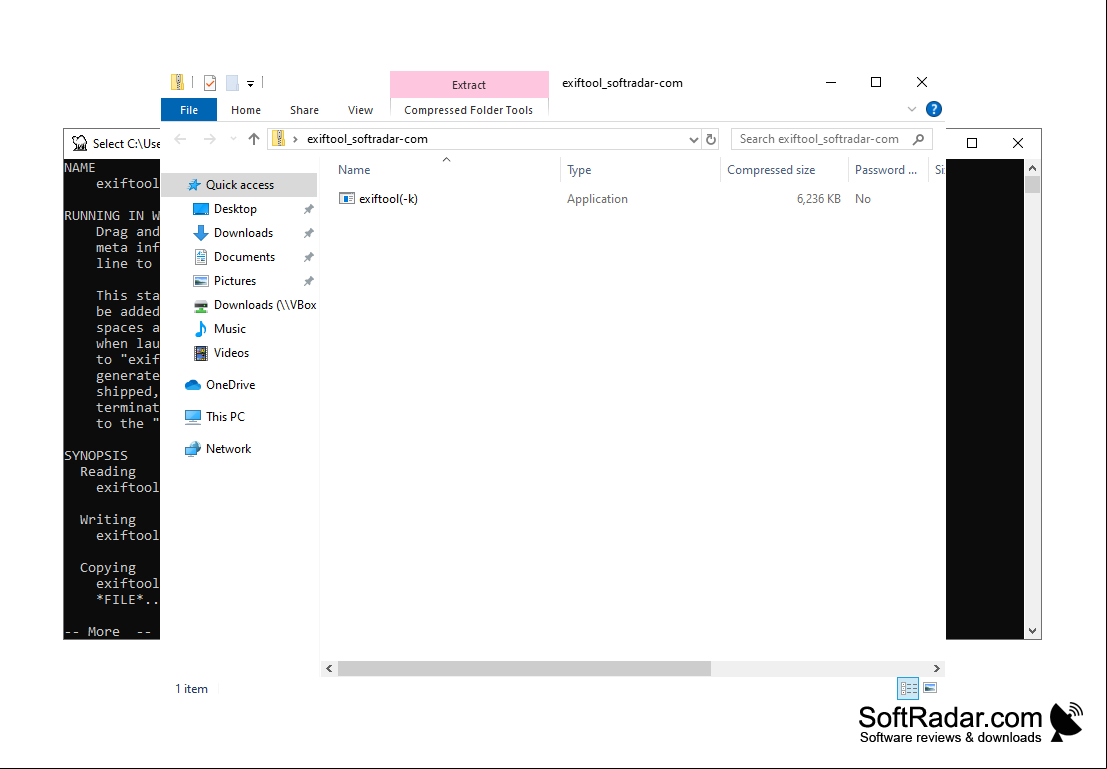Click the address bar path exiftool_softradar-com
Viewport: 1107px width, 769px height.
367,139
